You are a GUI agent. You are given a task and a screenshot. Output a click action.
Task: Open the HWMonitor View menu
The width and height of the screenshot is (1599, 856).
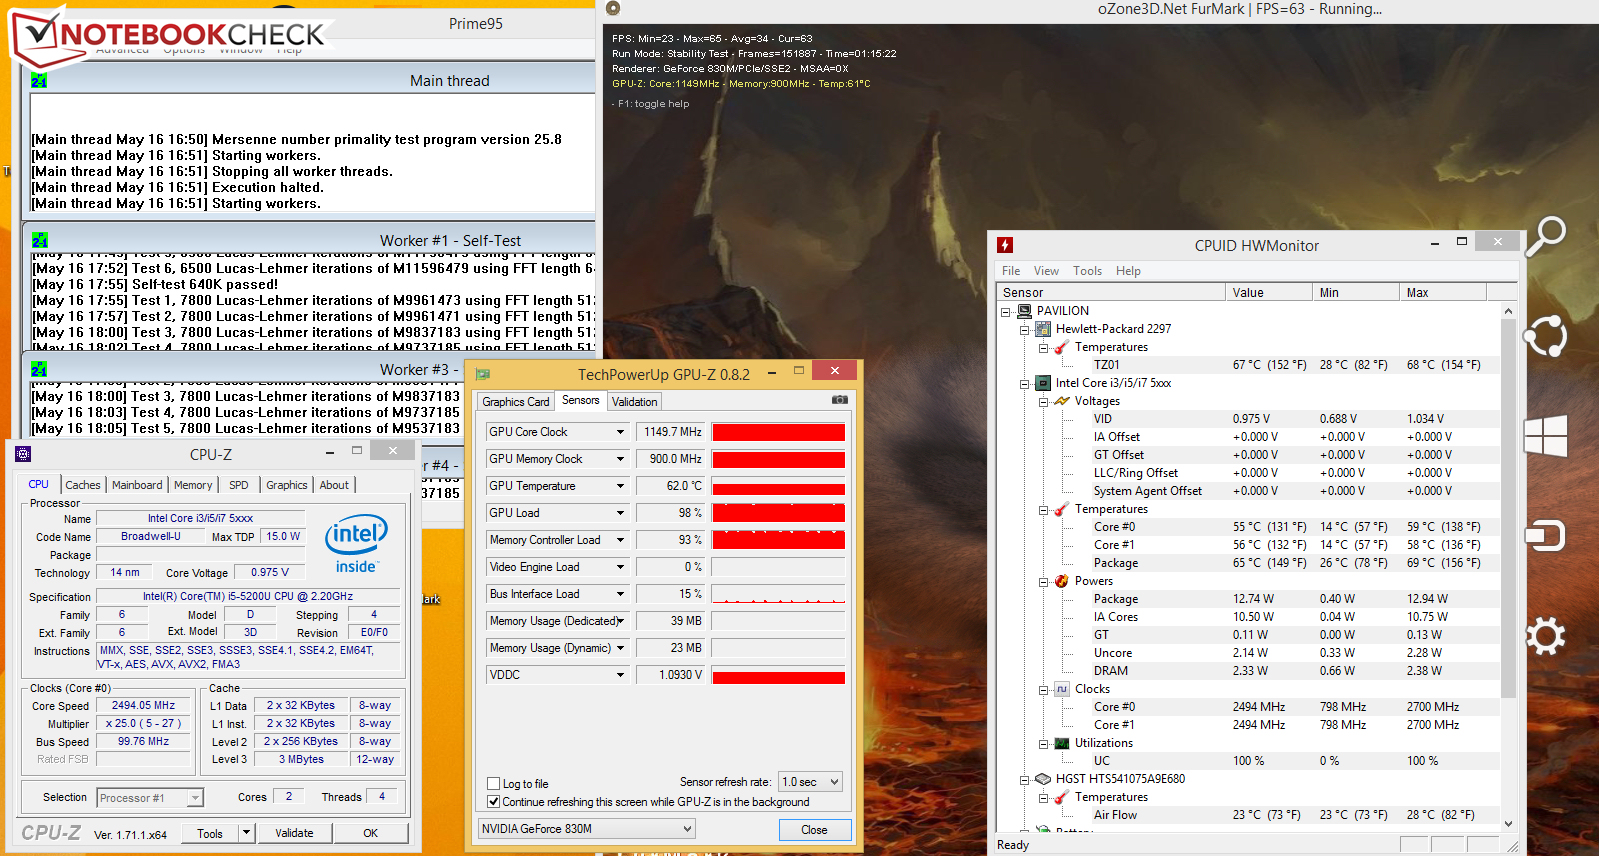(x=1046, y=271)
